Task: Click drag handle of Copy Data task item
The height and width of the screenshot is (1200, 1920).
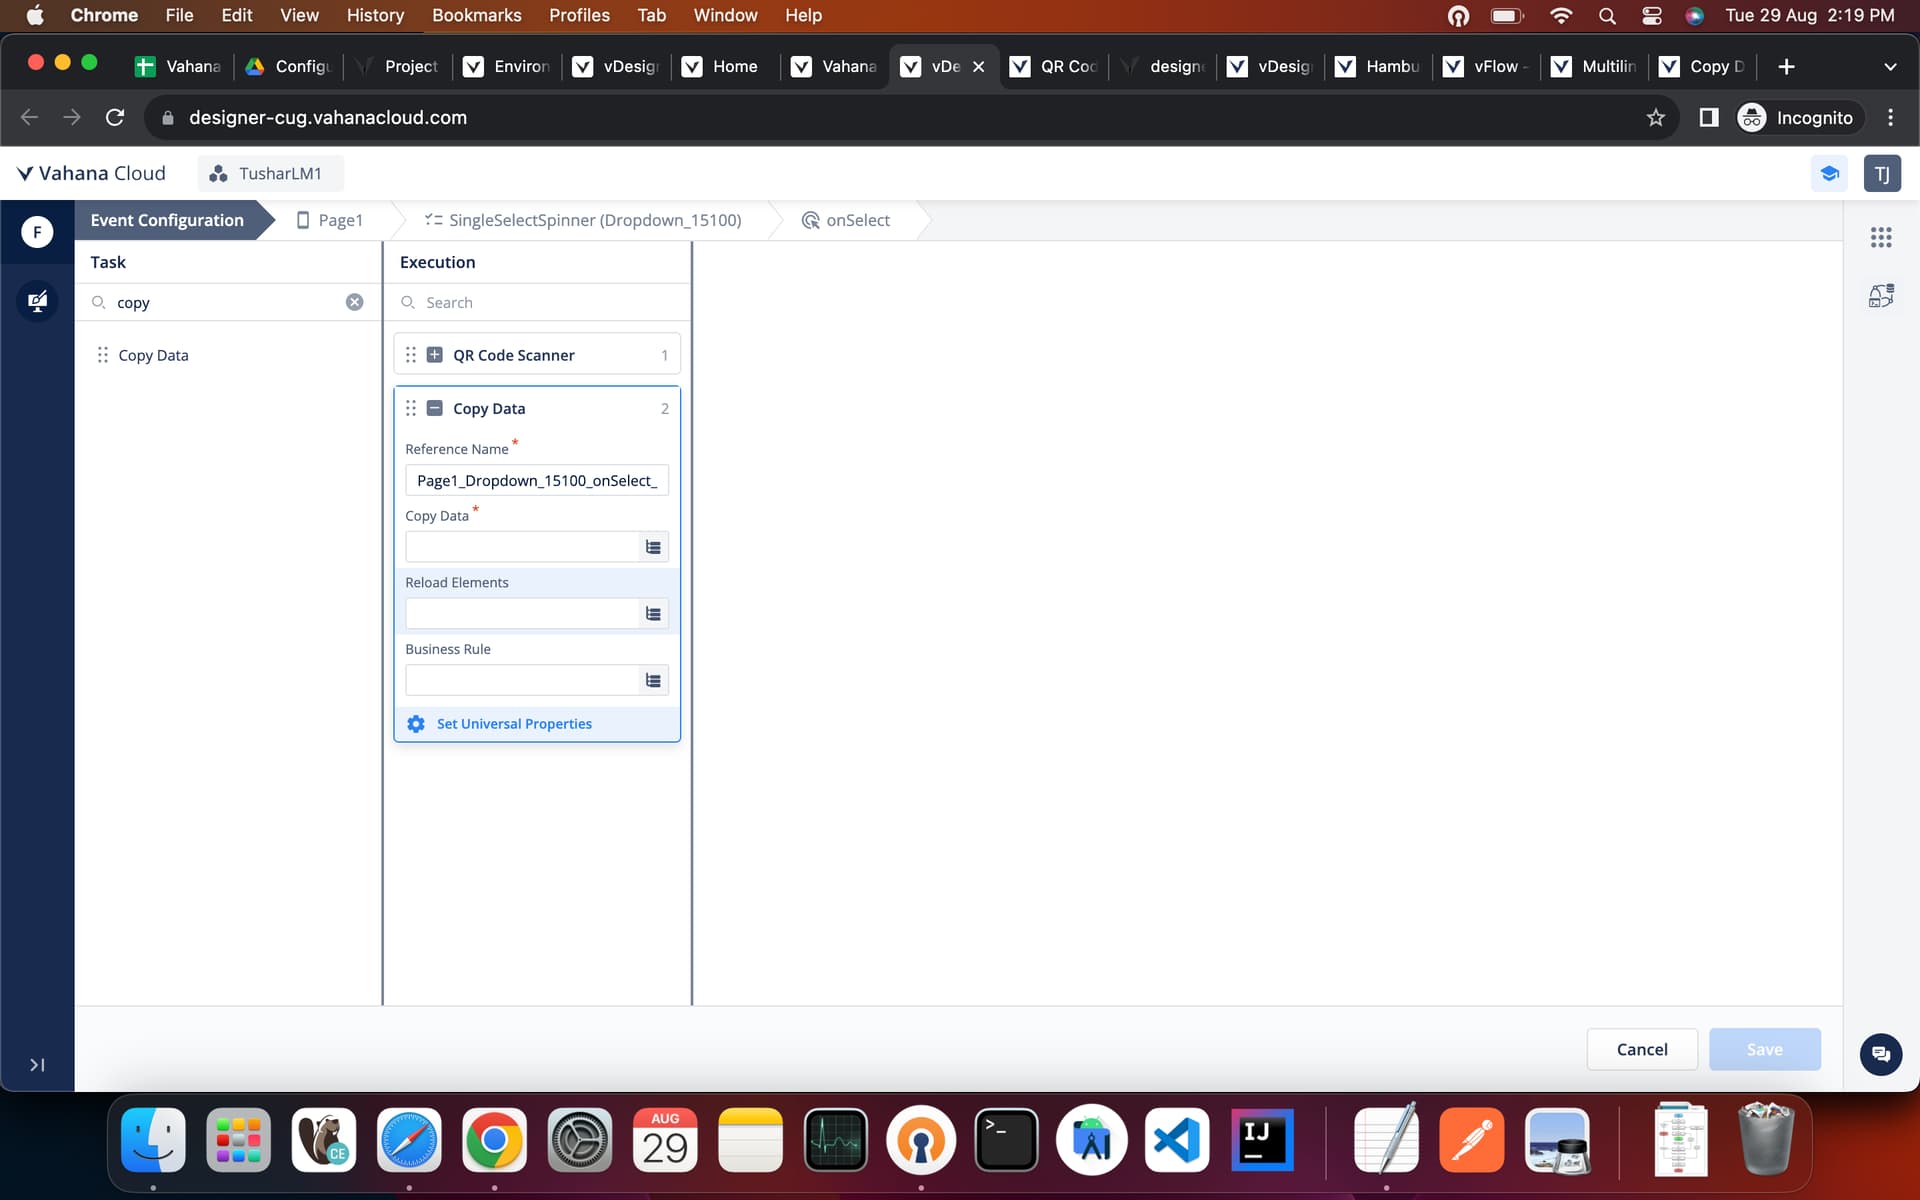Action: pyautogui.click(x=102, y=355)
